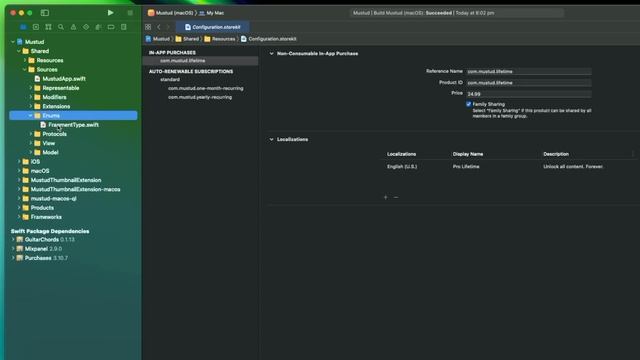This screenshot has height=360, width=640.
Task: Edit the Price field value 24.99
Action: click(529, 94)
